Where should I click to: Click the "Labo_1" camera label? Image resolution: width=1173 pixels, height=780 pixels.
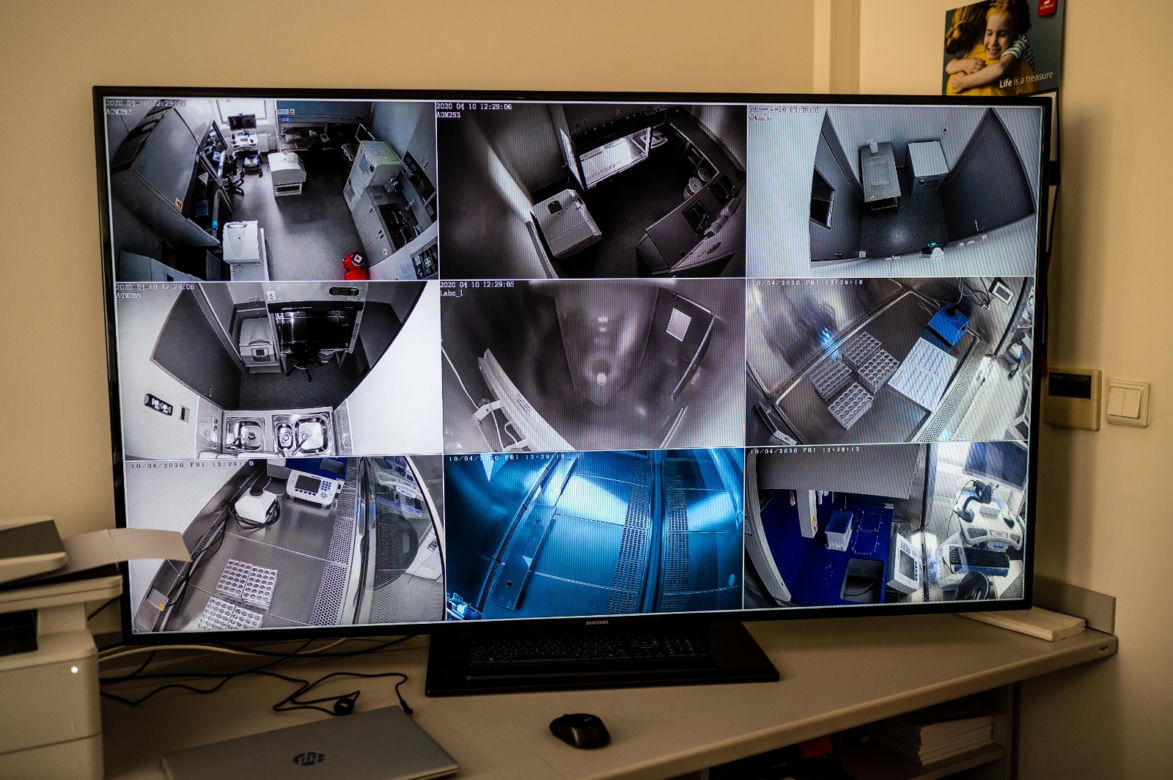coord(453,293)
